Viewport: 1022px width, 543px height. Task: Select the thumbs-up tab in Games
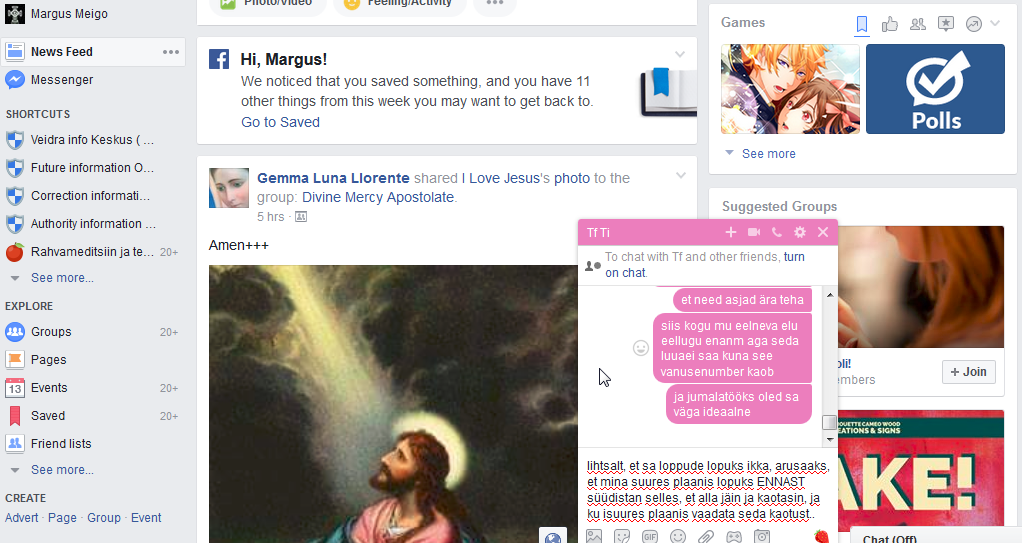[890, 25]
